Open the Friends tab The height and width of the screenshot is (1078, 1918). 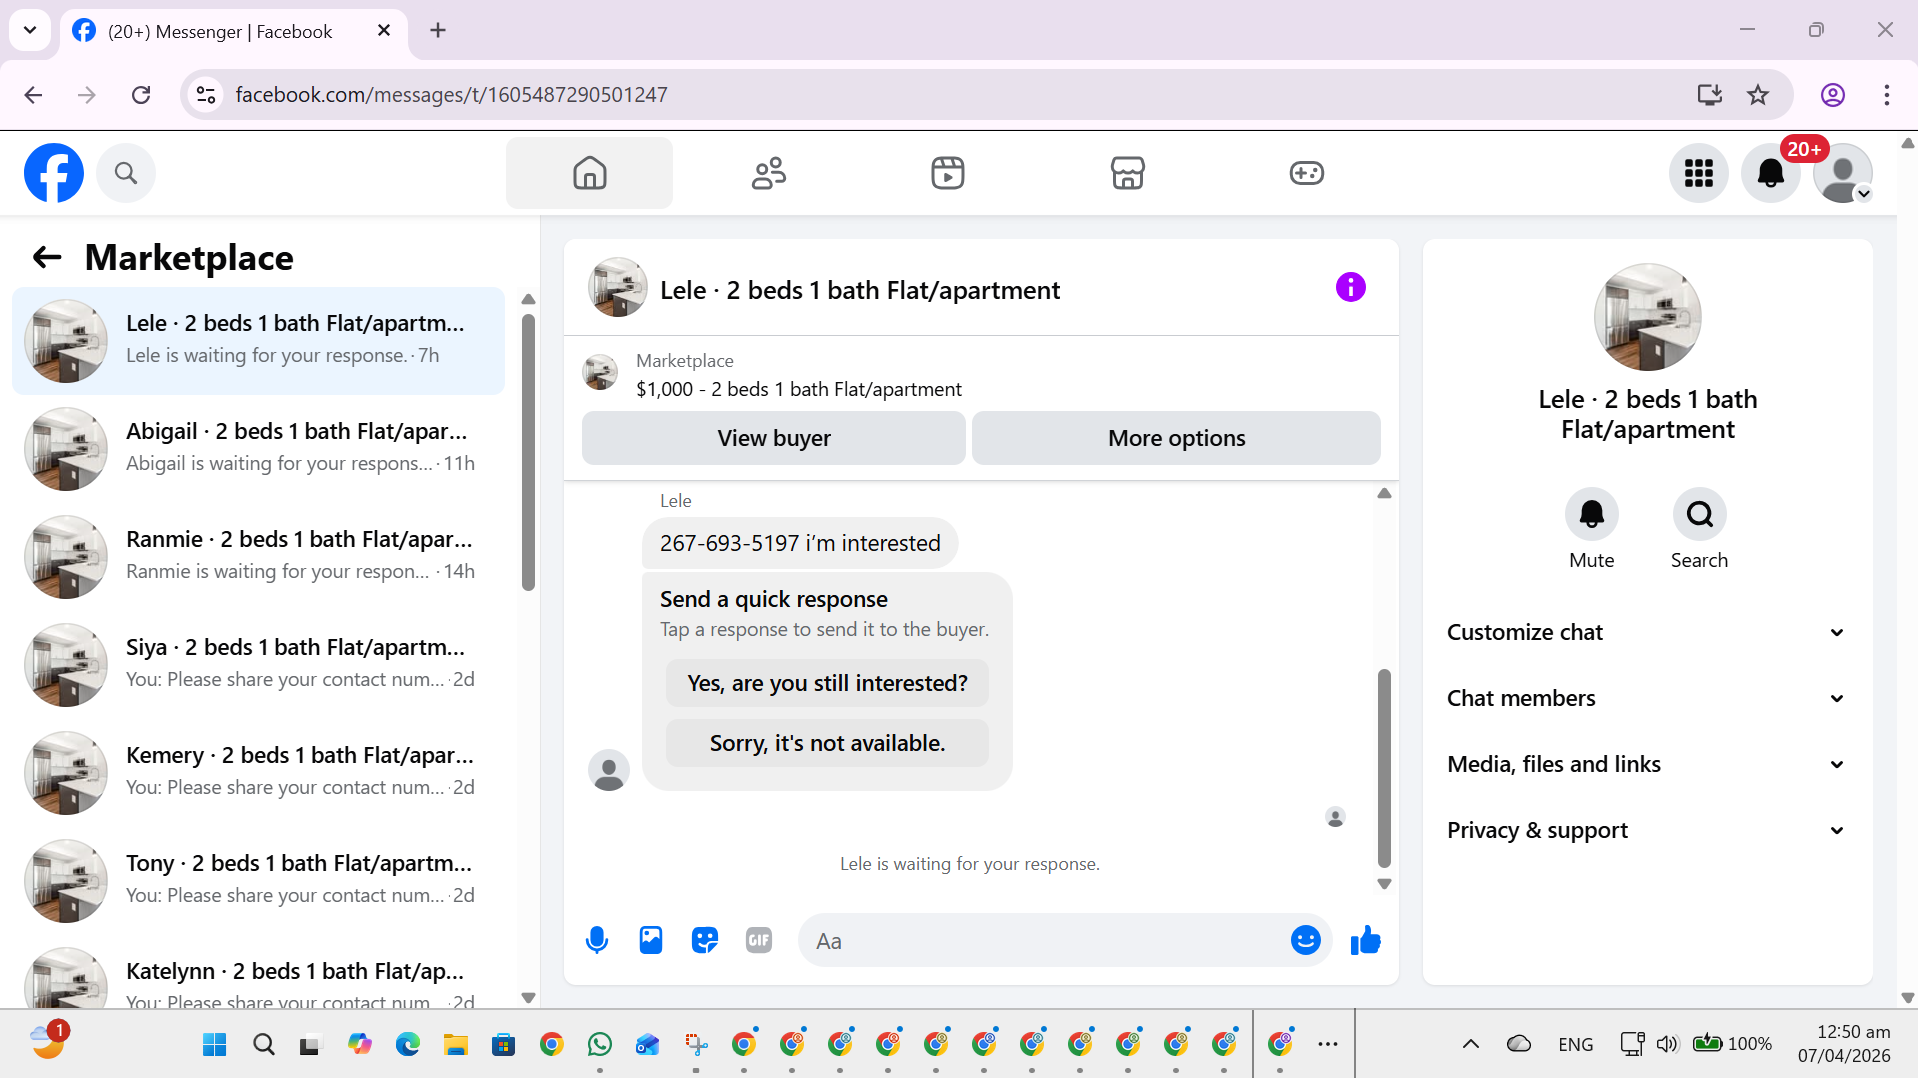tap(768, 173)
